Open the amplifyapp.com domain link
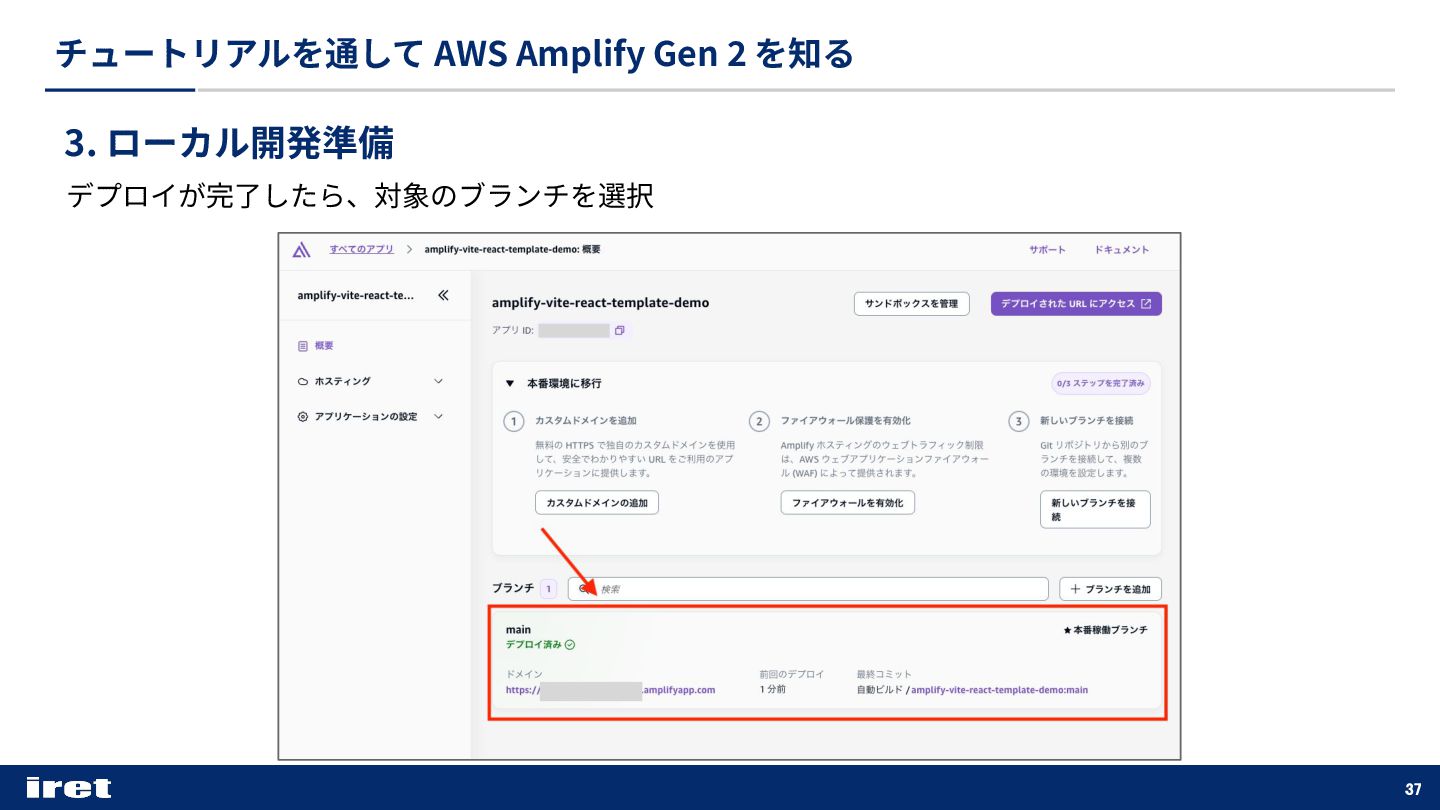1440x810 pixels. pos(610,690)
